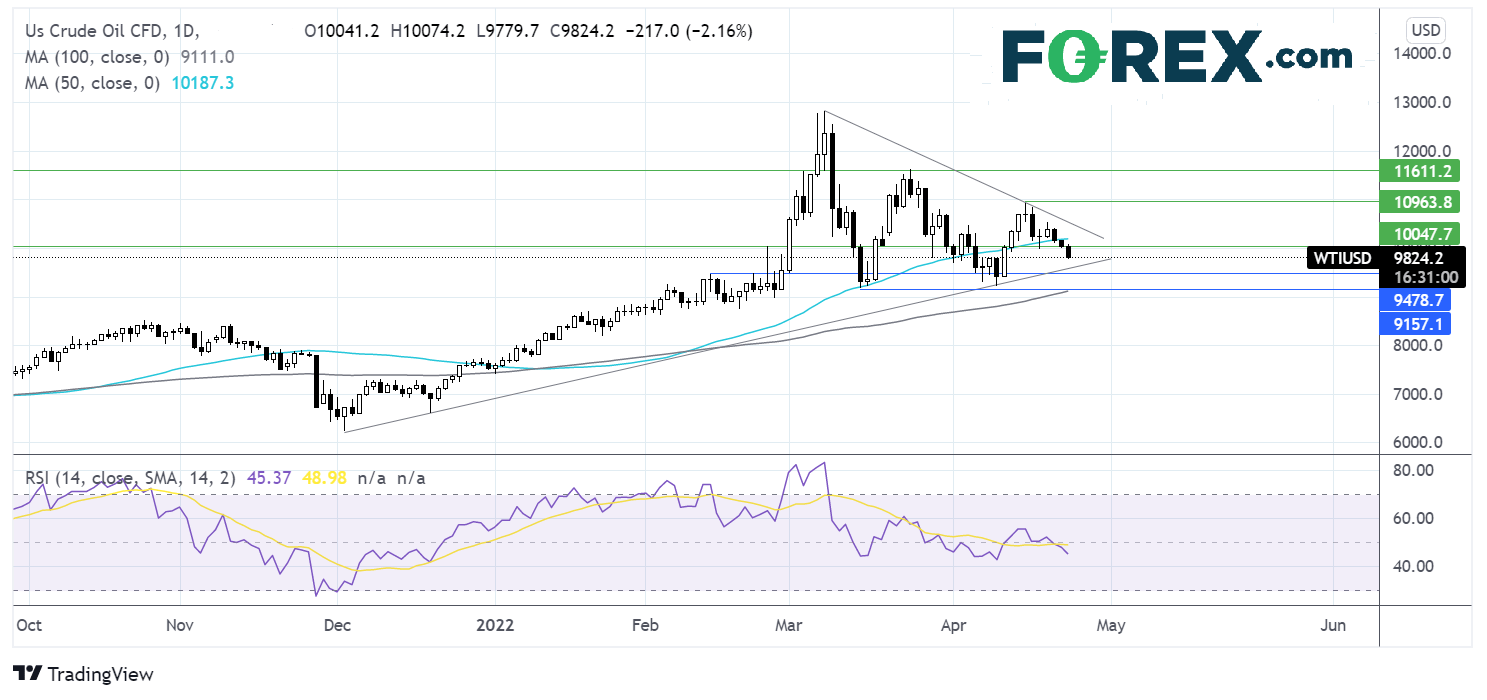Click the RSI 40.00 axis label

coord(1413,566)
